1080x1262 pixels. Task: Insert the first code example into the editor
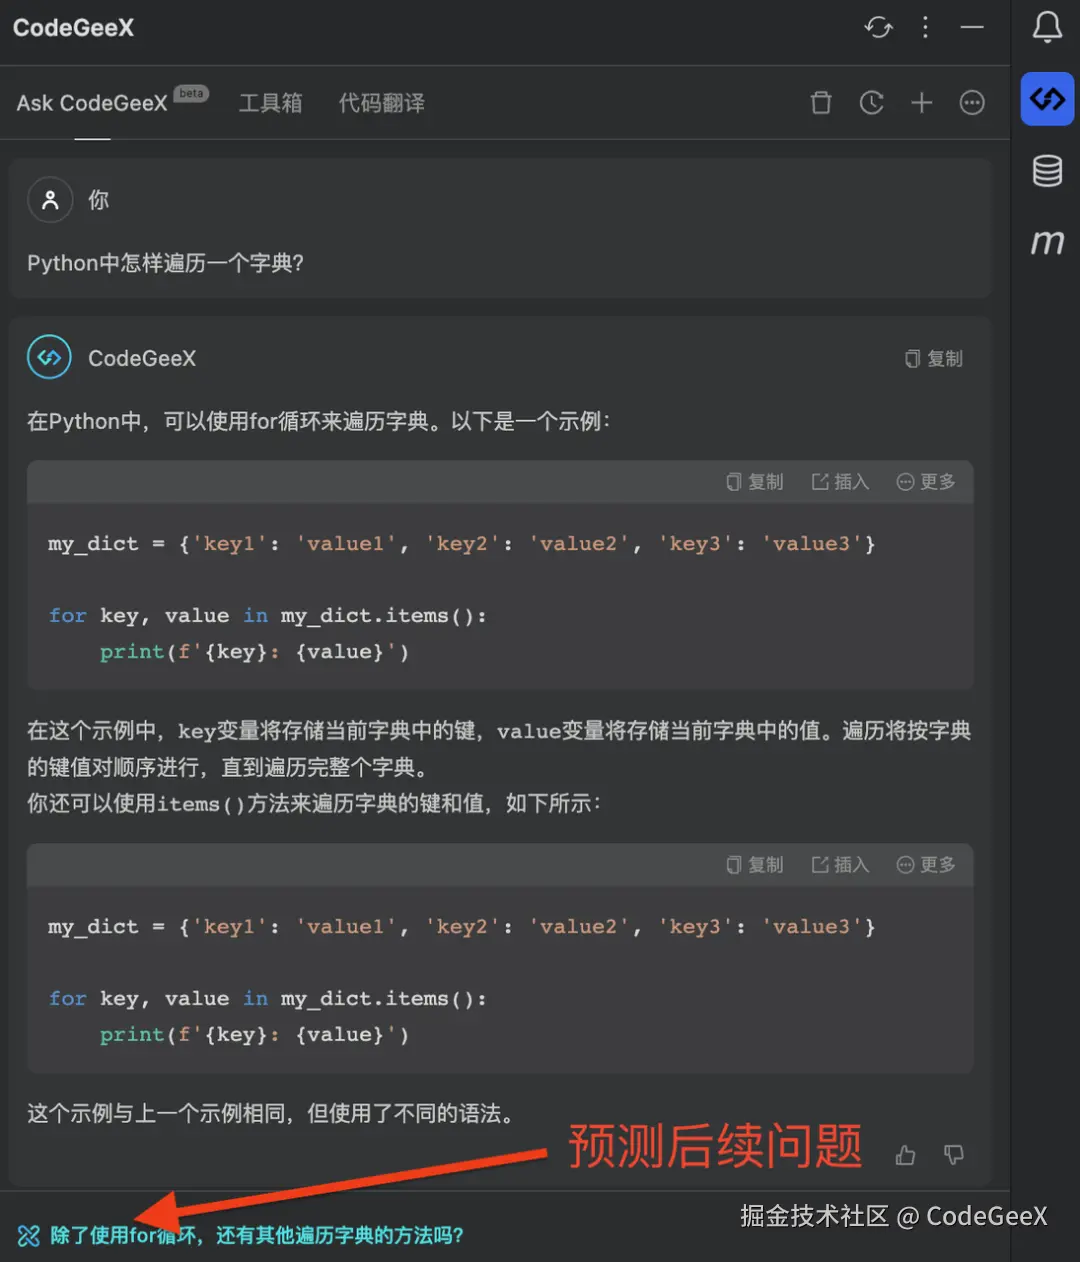coord(840,481)
